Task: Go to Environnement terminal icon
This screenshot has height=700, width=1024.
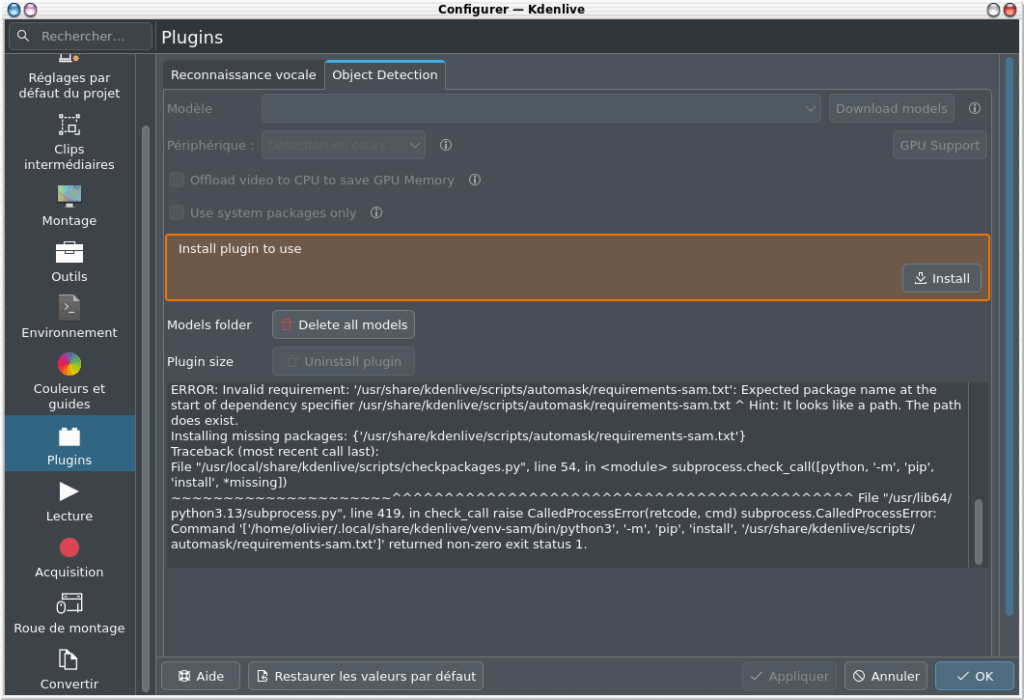Action: click(x=69, y=307)
